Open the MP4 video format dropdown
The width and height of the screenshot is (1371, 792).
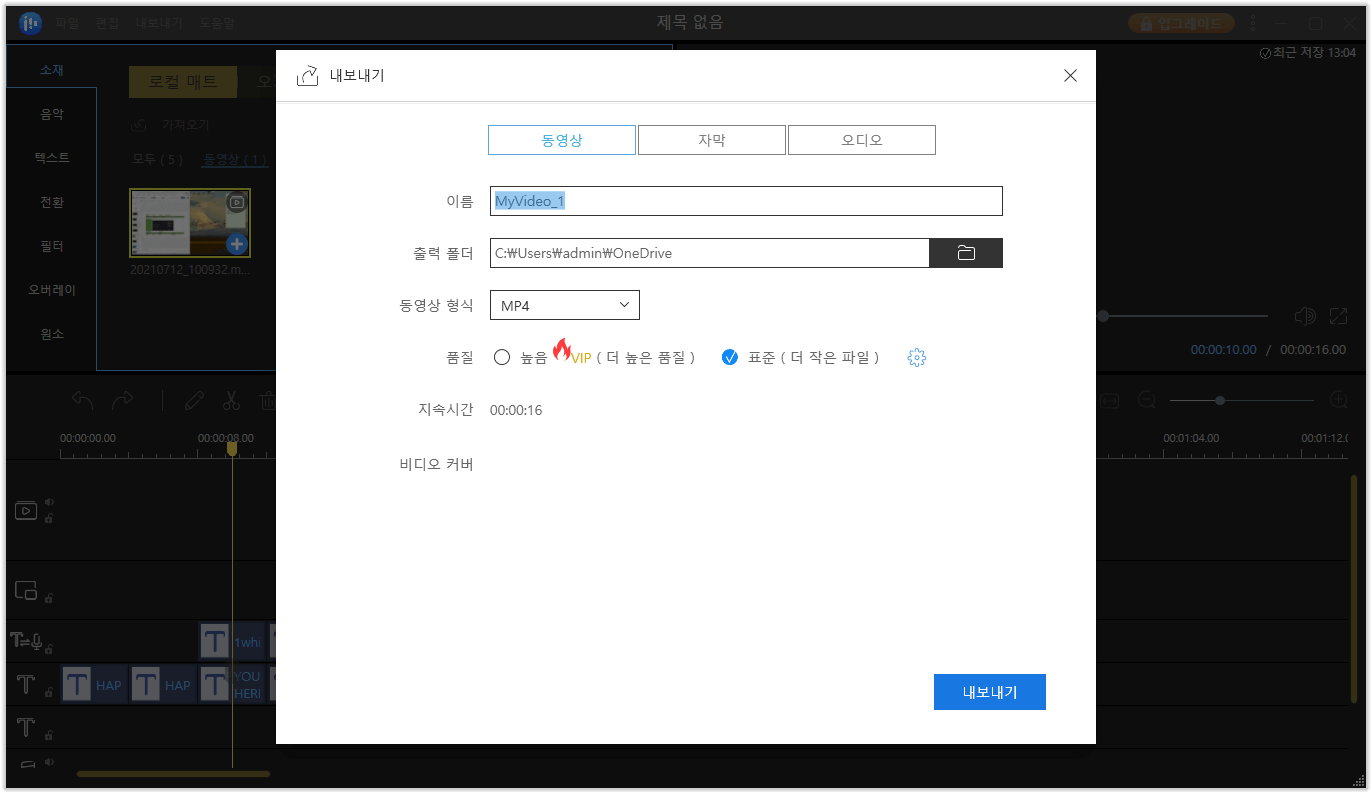click(564, 304)
